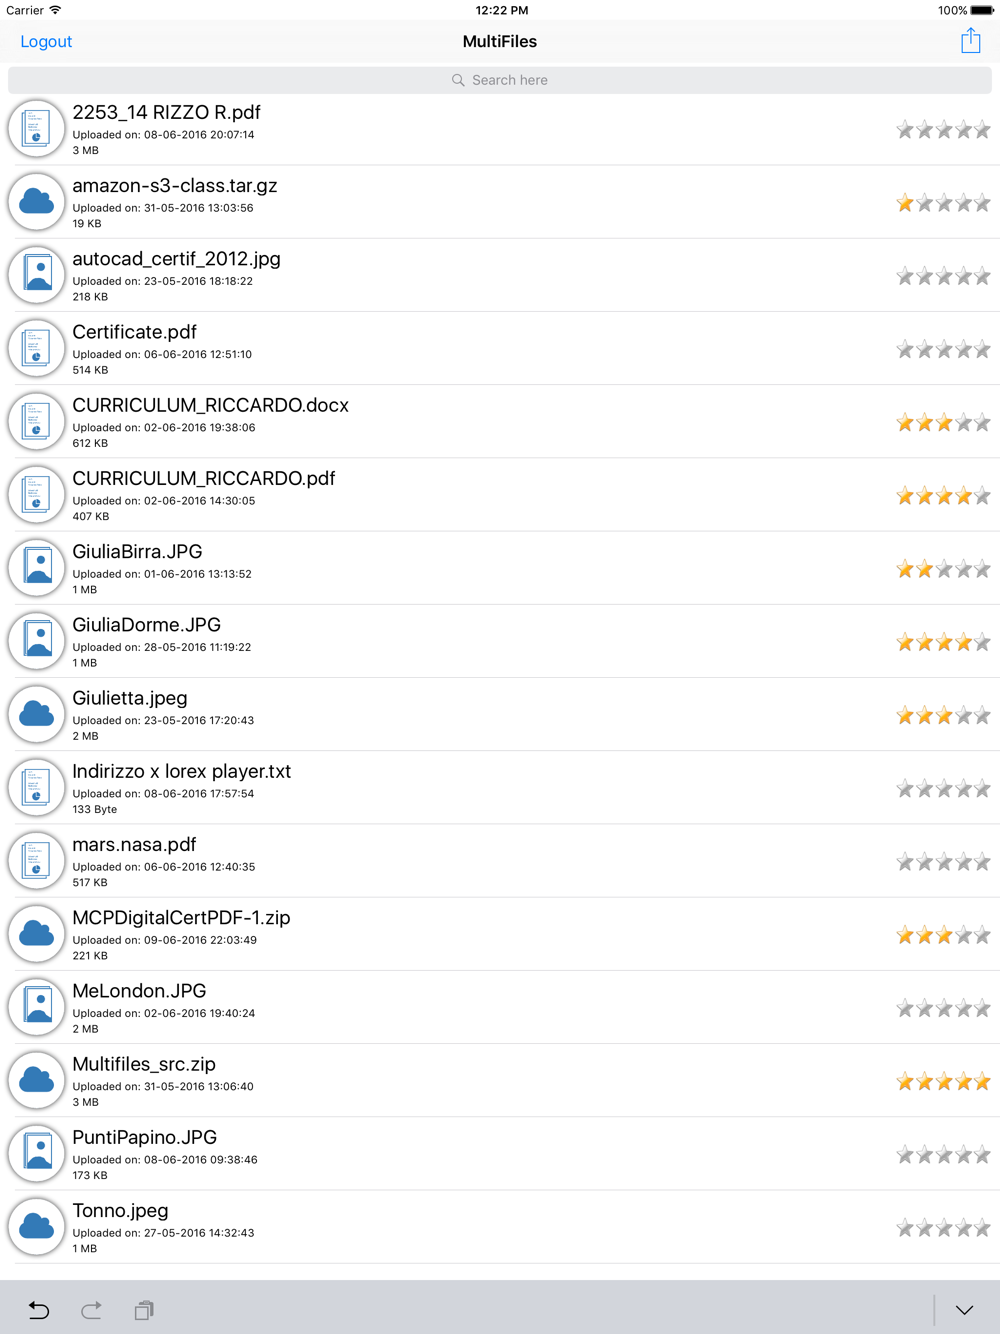Open document icon for 2253_14 RIZZO R.pdf

point(37,129)
